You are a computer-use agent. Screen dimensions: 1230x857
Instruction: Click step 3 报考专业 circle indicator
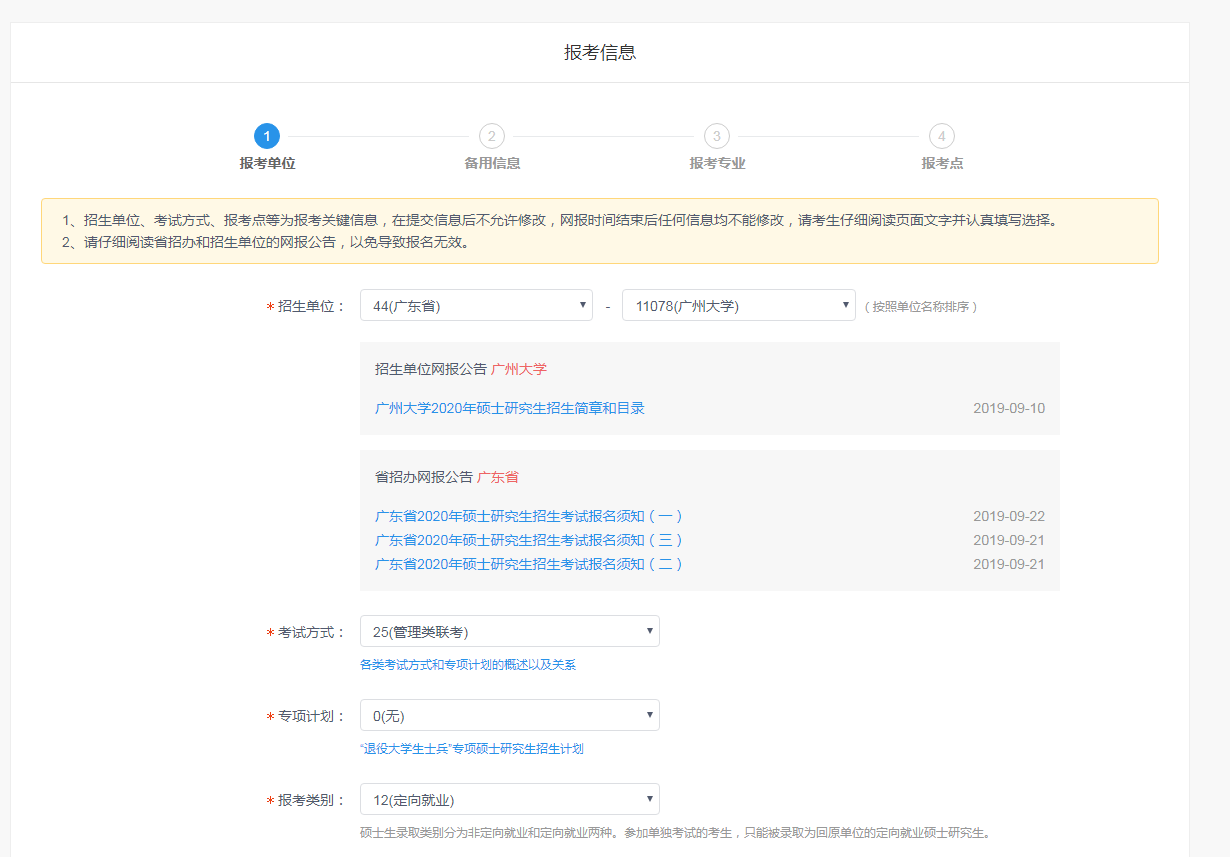click(715, 133)
